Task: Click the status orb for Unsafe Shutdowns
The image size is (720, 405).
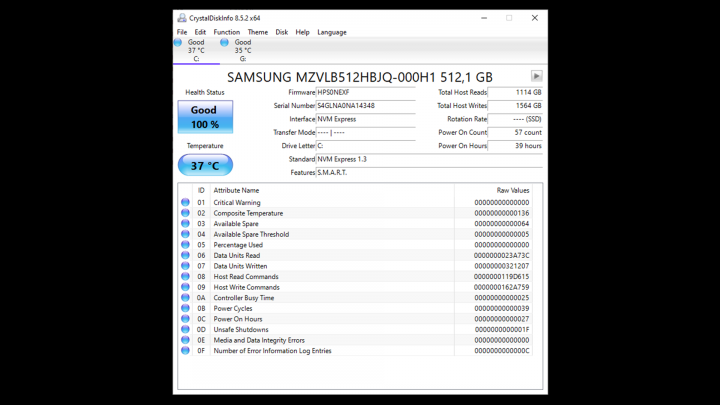Action: click(185, 329)
